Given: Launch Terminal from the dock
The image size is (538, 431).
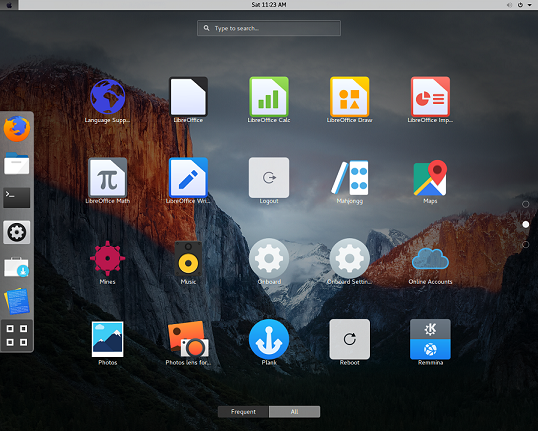Looking at the screenshot, I should click(x=17, y=198).
